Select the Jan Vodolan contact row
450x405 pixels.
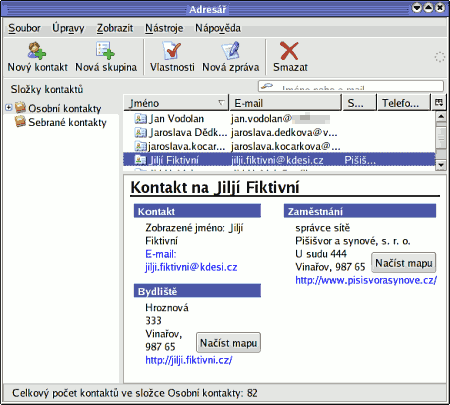(279, 119)
